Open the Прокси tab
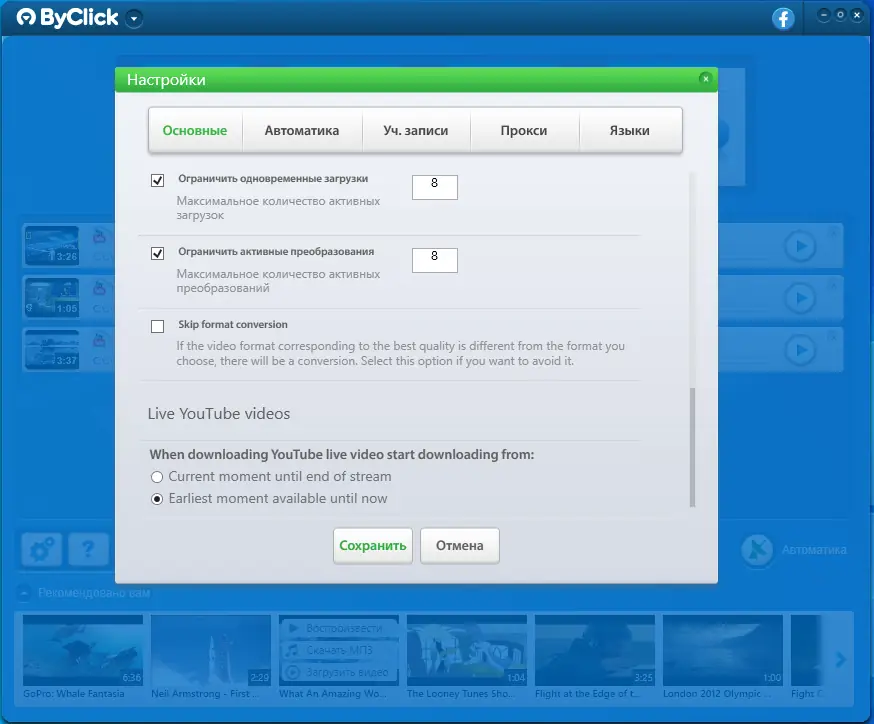Viewport: 874px width, 724px height. (523, 130)
